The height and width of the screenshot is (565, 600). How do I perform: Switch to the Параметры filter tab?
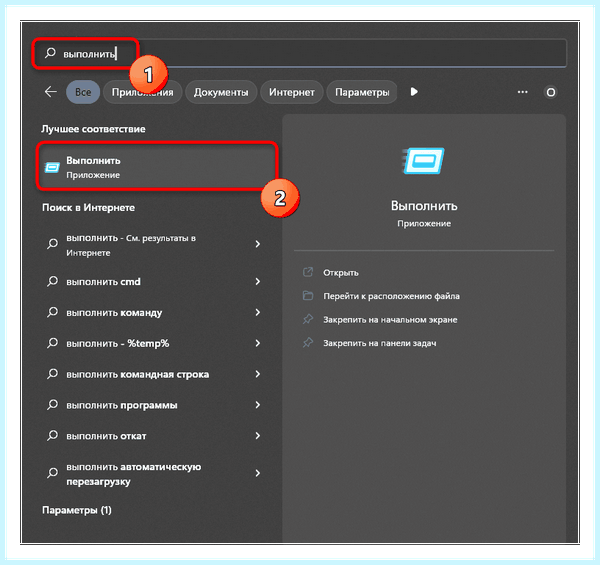click(362, 92)
